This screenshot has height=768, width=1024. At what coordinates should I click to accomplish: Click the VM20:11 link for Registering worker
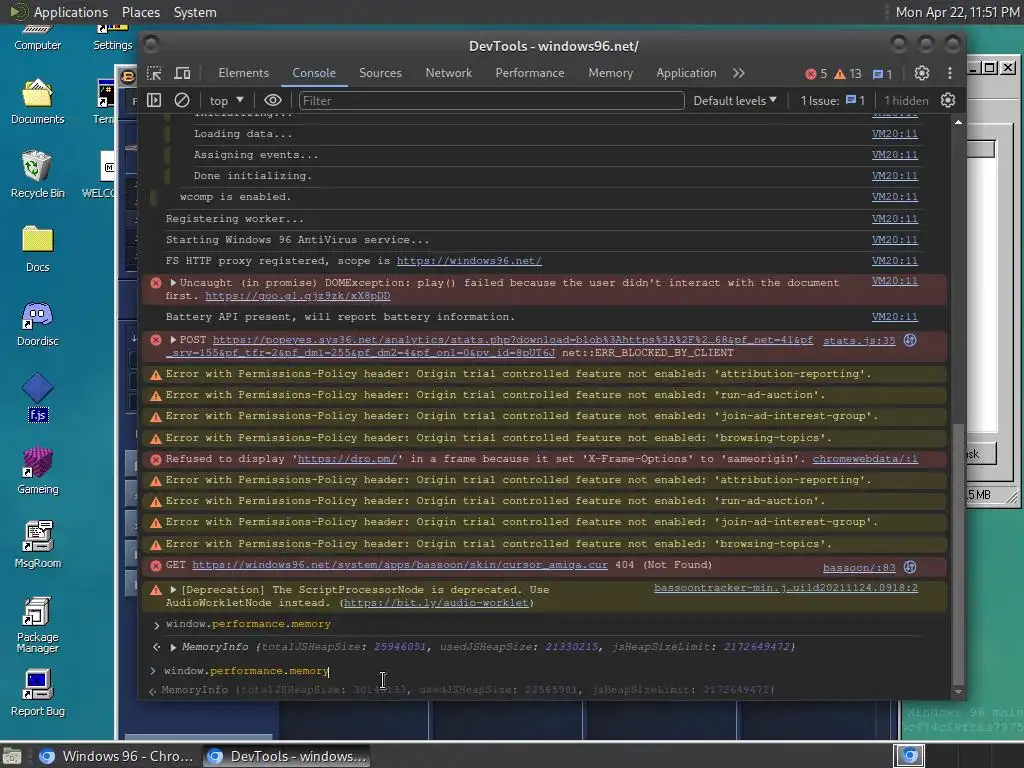coord(895,219)
